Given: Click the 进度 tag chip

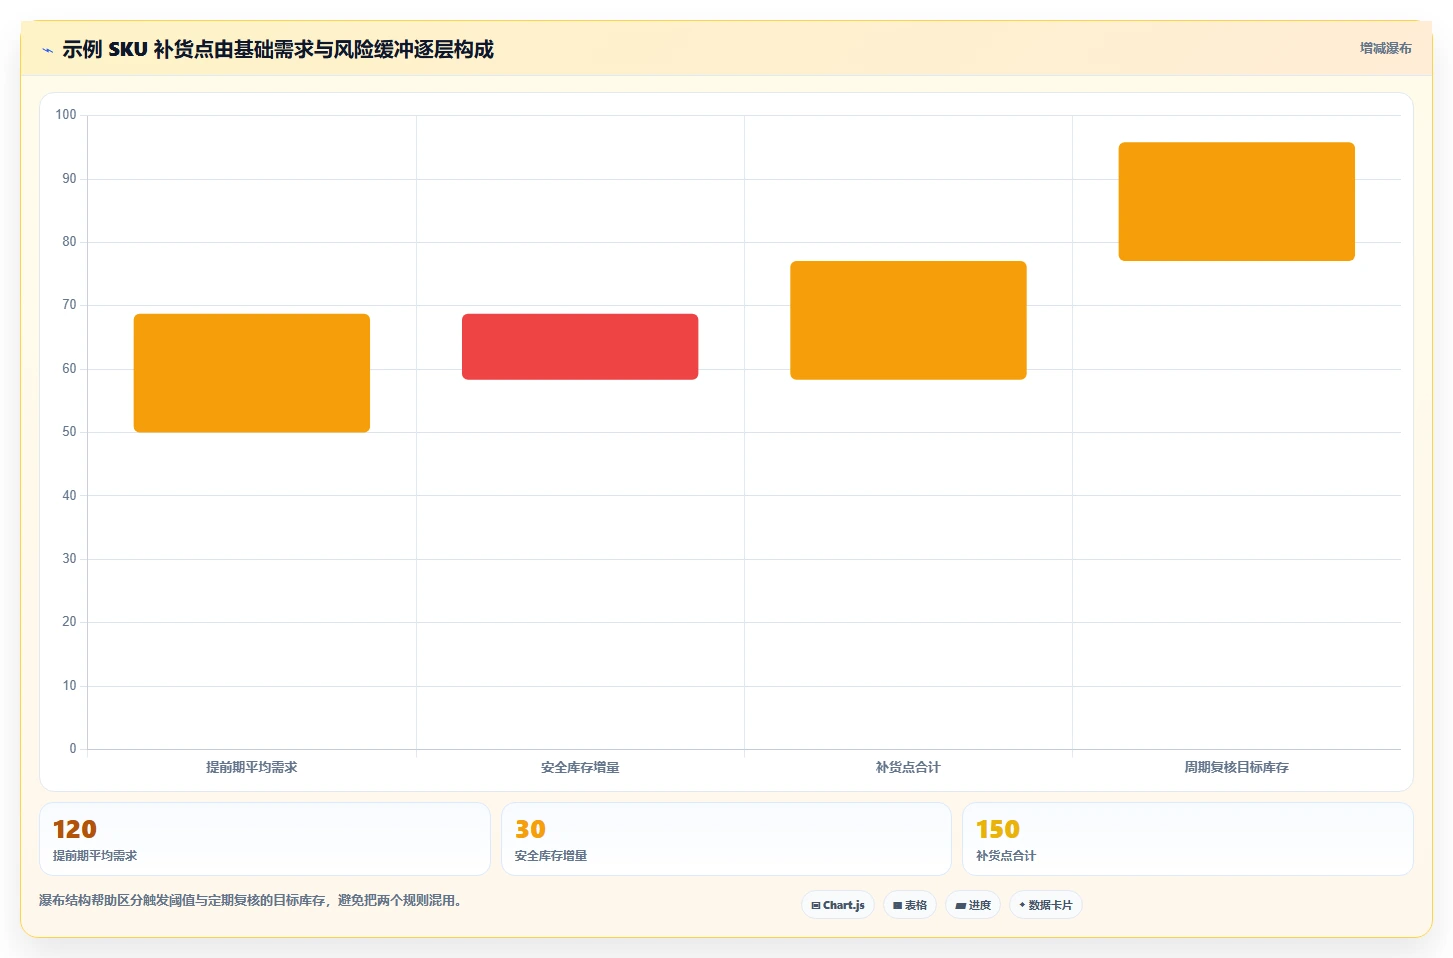Looking at the screenshot, I should tap(973, 905).
